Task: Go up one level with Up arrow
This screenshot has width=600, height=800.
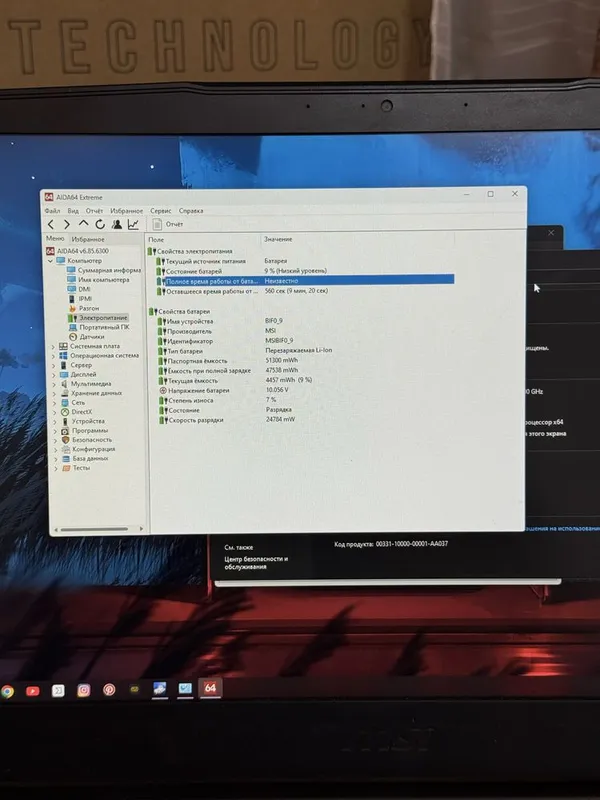Action: pyautogui.click(x=83, y=223)
